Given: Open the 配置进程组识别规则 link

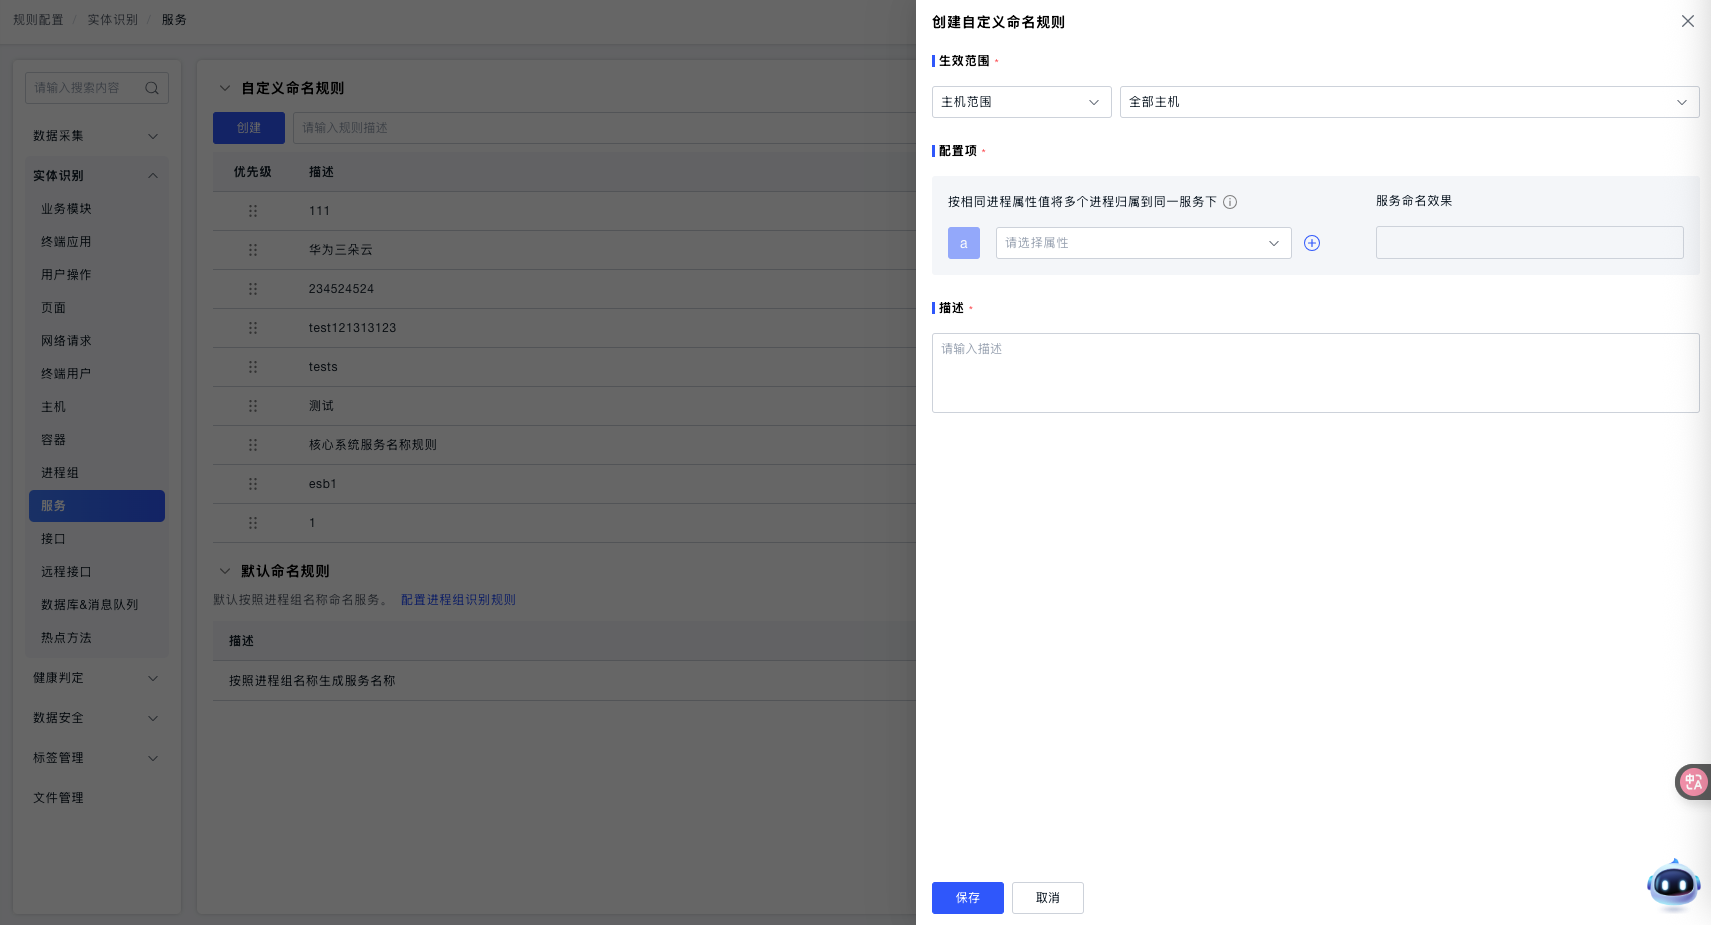Looking at the screenshot, I should 458,600.
